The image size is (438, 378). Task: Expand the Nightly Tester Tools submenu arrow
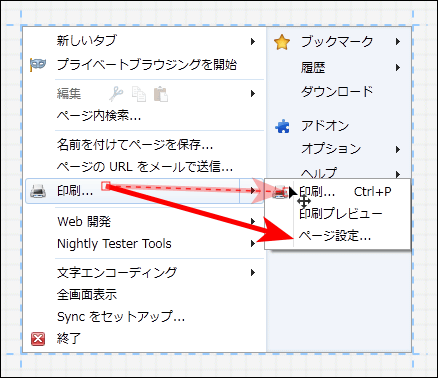coord(253,244)
